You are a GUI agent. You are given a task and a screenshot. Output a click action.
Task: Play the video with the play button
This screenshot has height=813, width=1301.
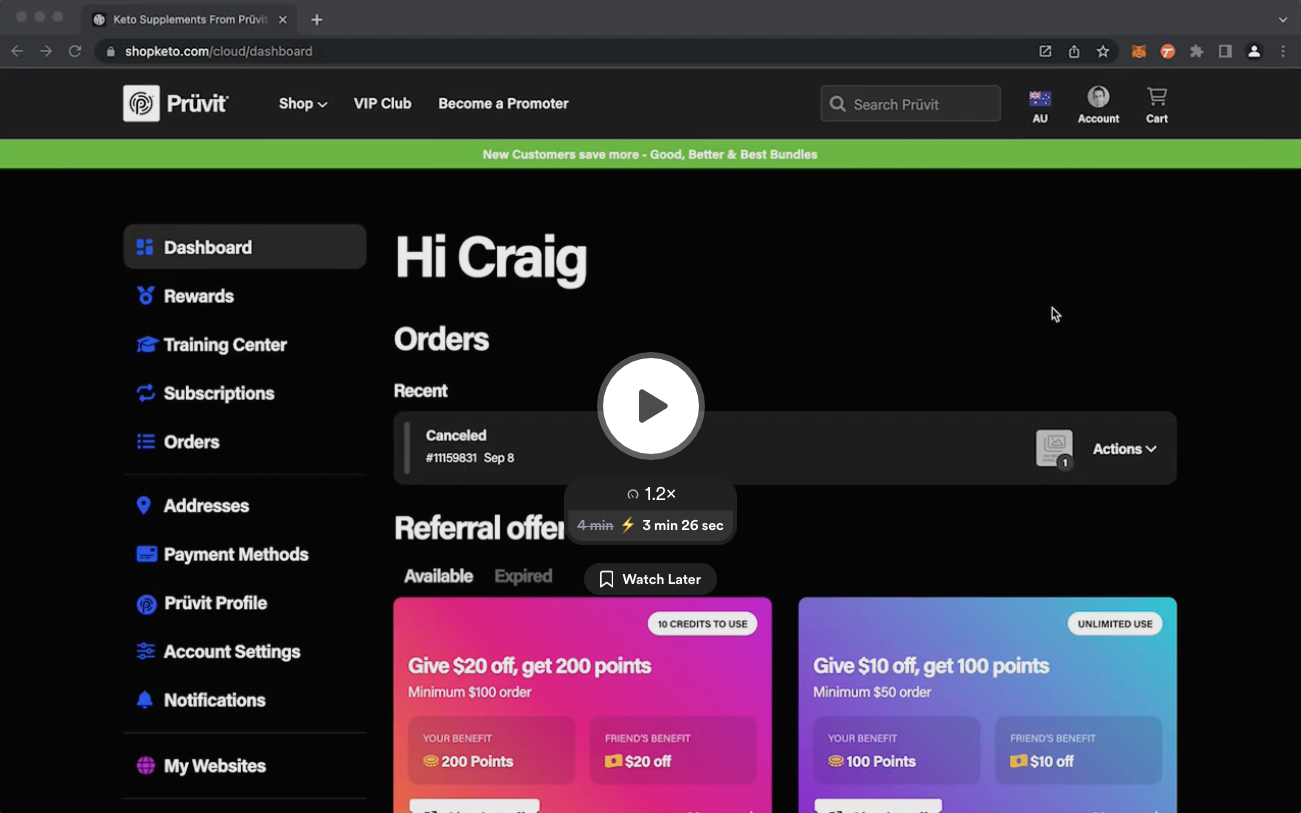651,406
